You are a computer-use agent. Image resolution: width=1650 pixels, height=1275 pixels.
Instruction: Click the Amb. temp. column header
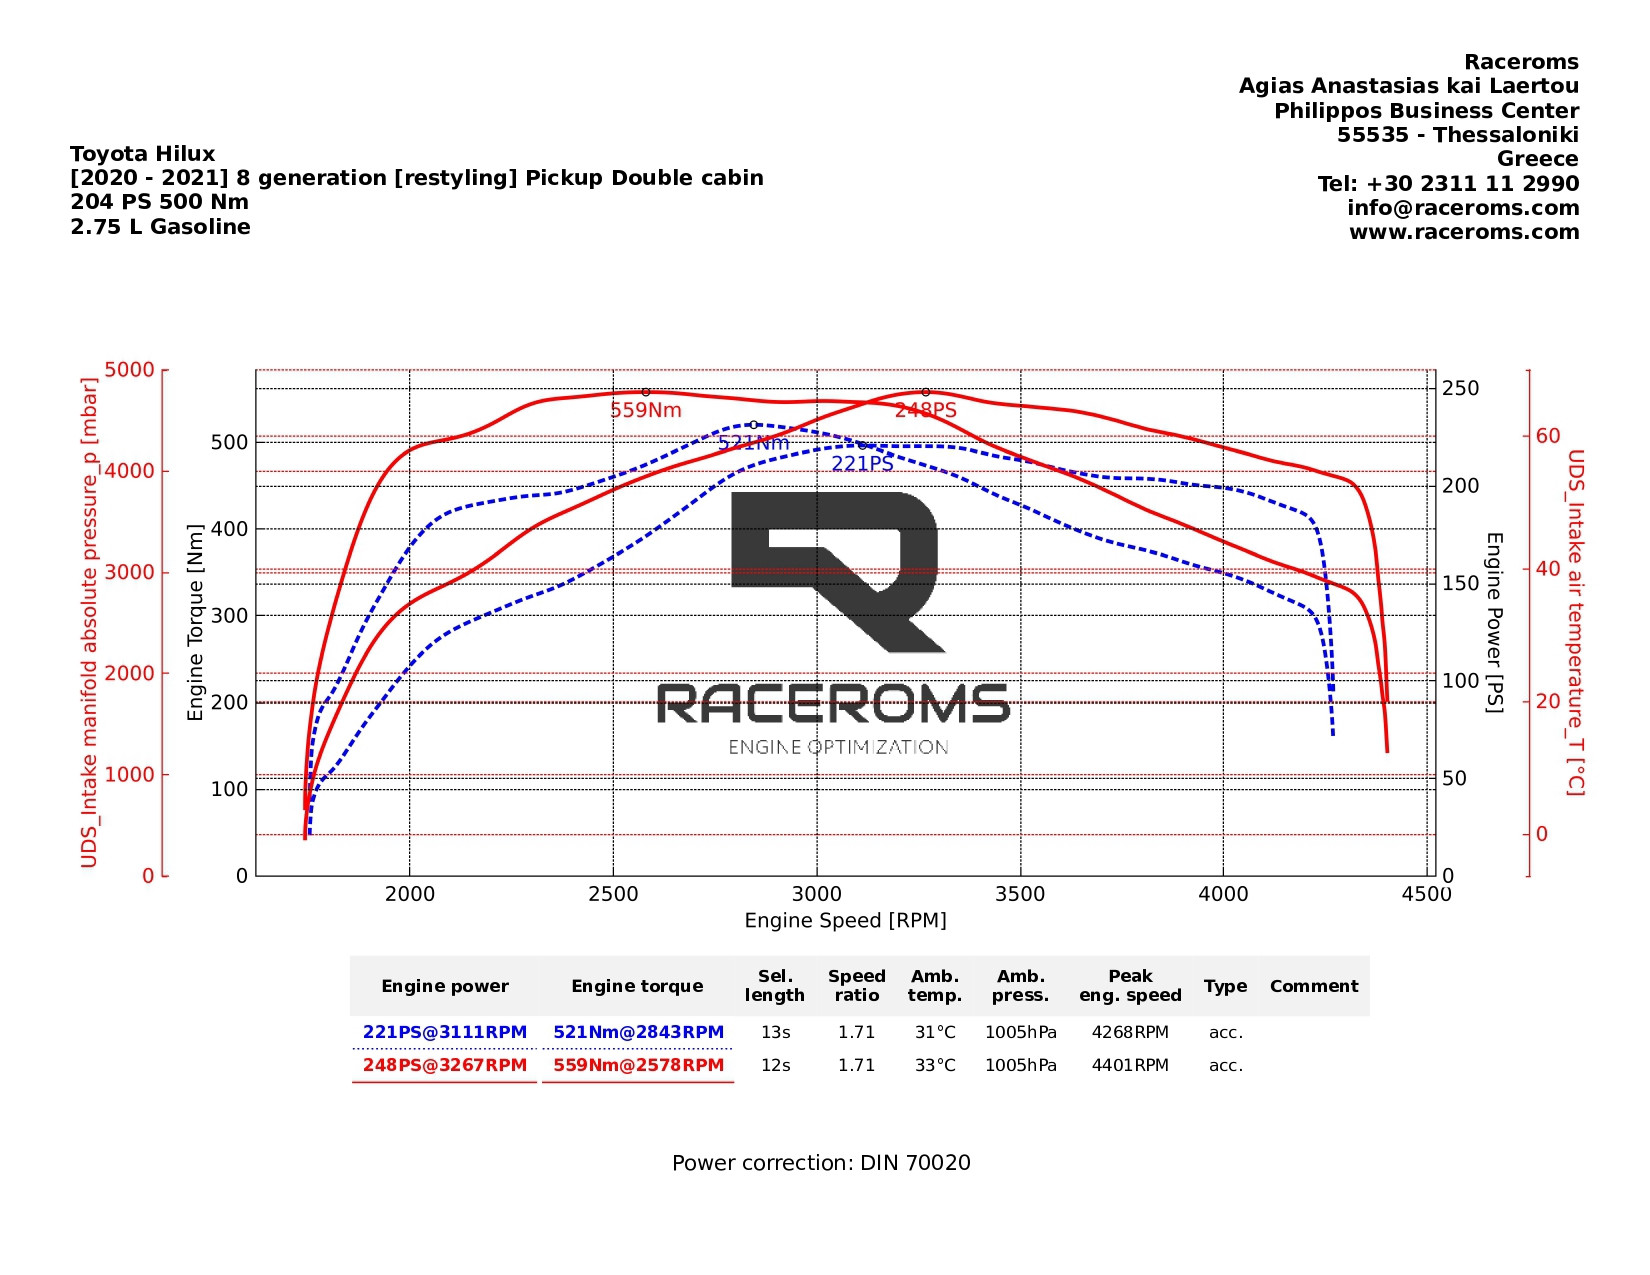(935, 986)
